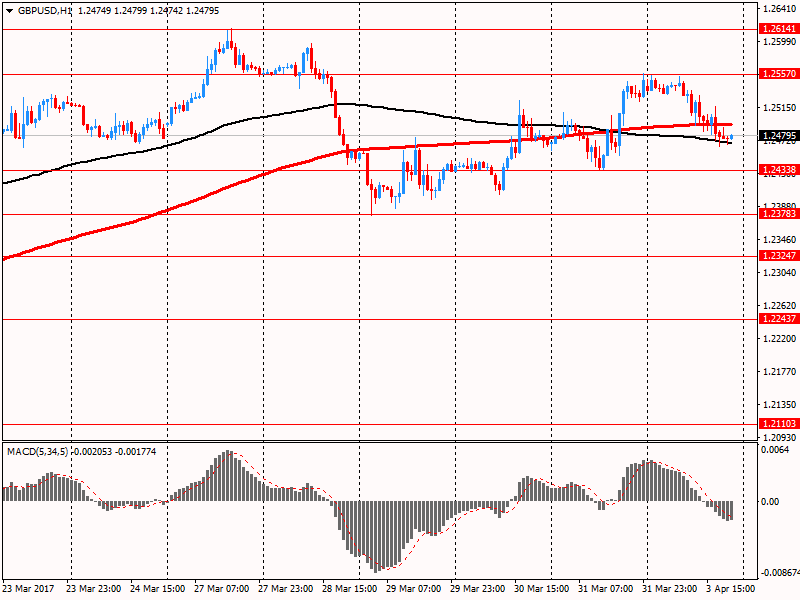Click the 23 Mar 2017 time label
The height and width of the screenshot is (600, 800).
[x=29, y=588]
